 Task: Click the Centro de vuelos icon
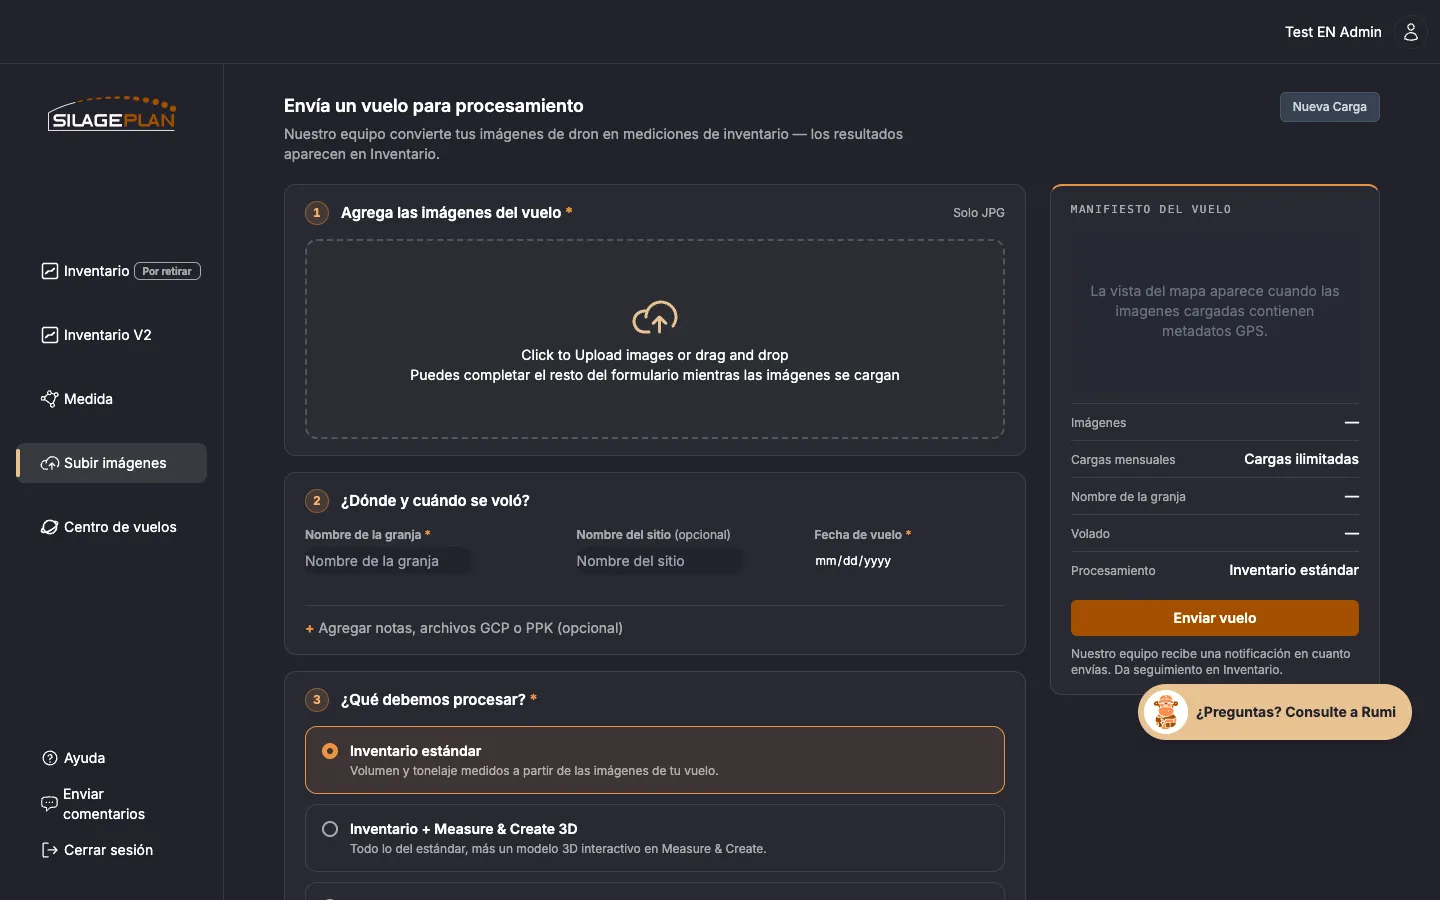(x=49, y=527)
